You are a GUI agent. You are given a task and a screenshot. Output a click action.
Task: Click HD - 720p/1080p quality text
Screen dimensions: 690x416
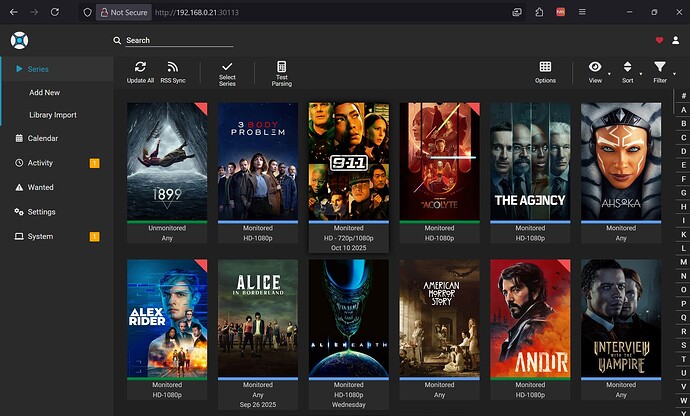(349, 238)
